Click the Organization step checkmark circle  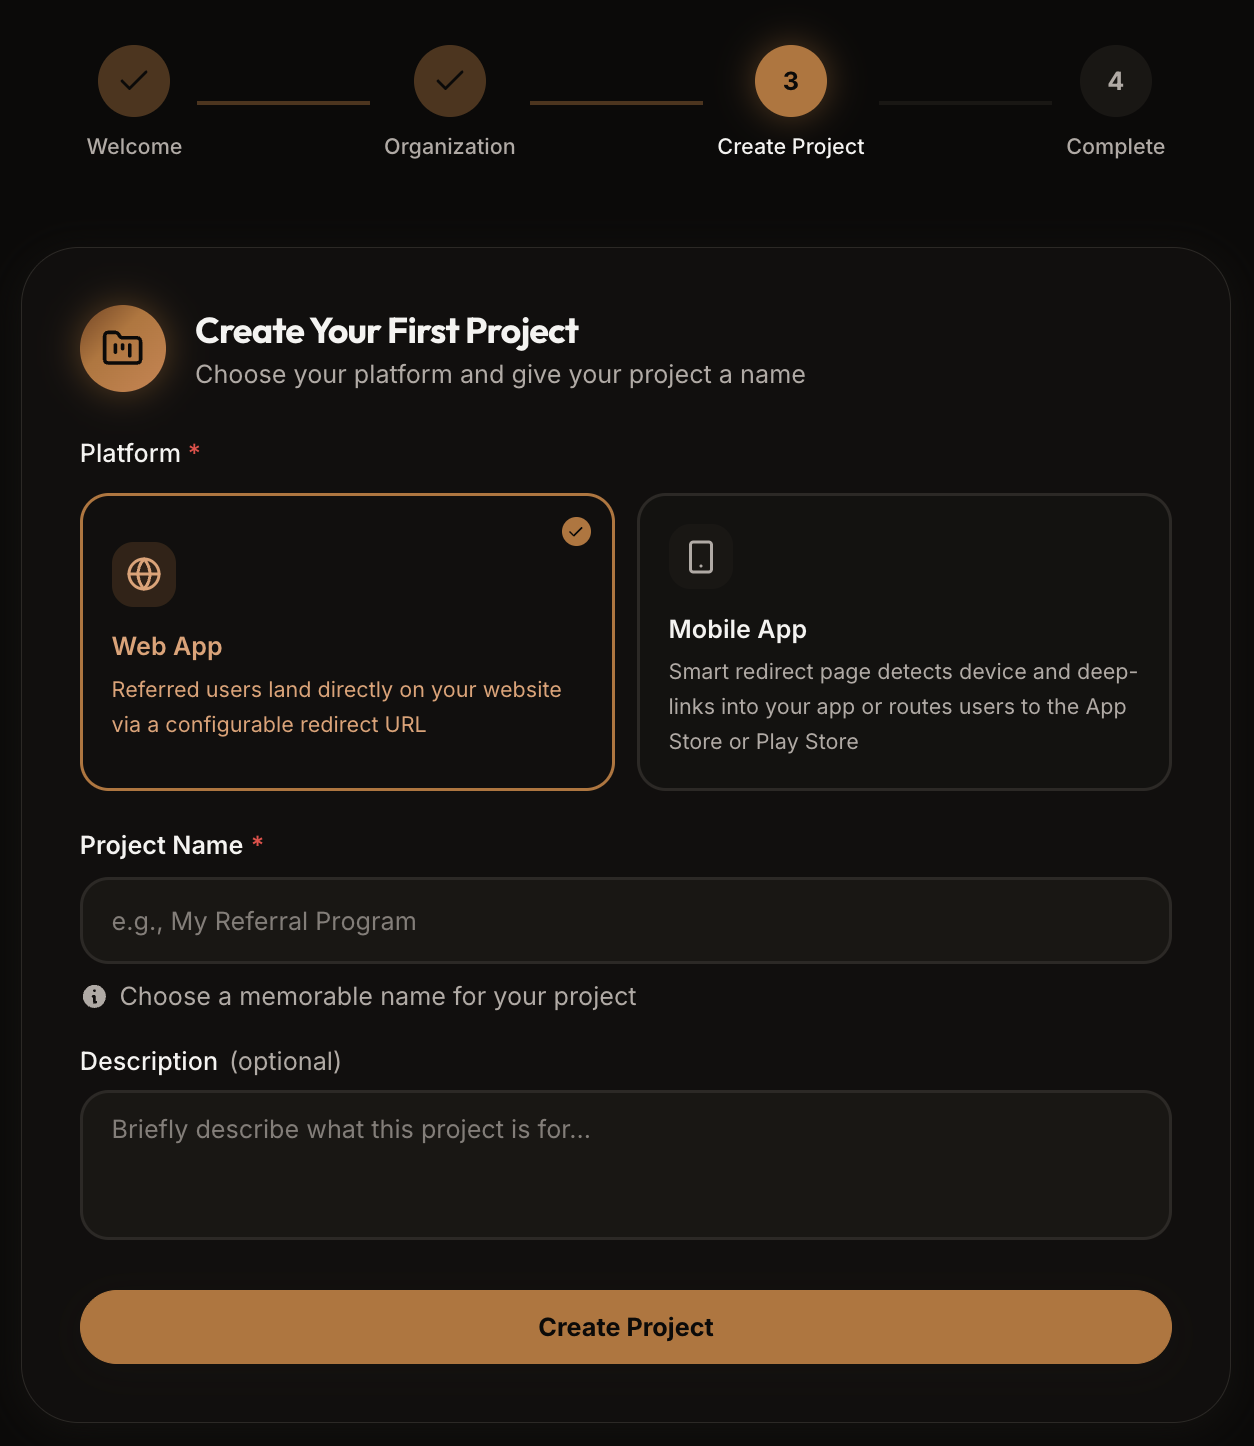pos(450,81)
